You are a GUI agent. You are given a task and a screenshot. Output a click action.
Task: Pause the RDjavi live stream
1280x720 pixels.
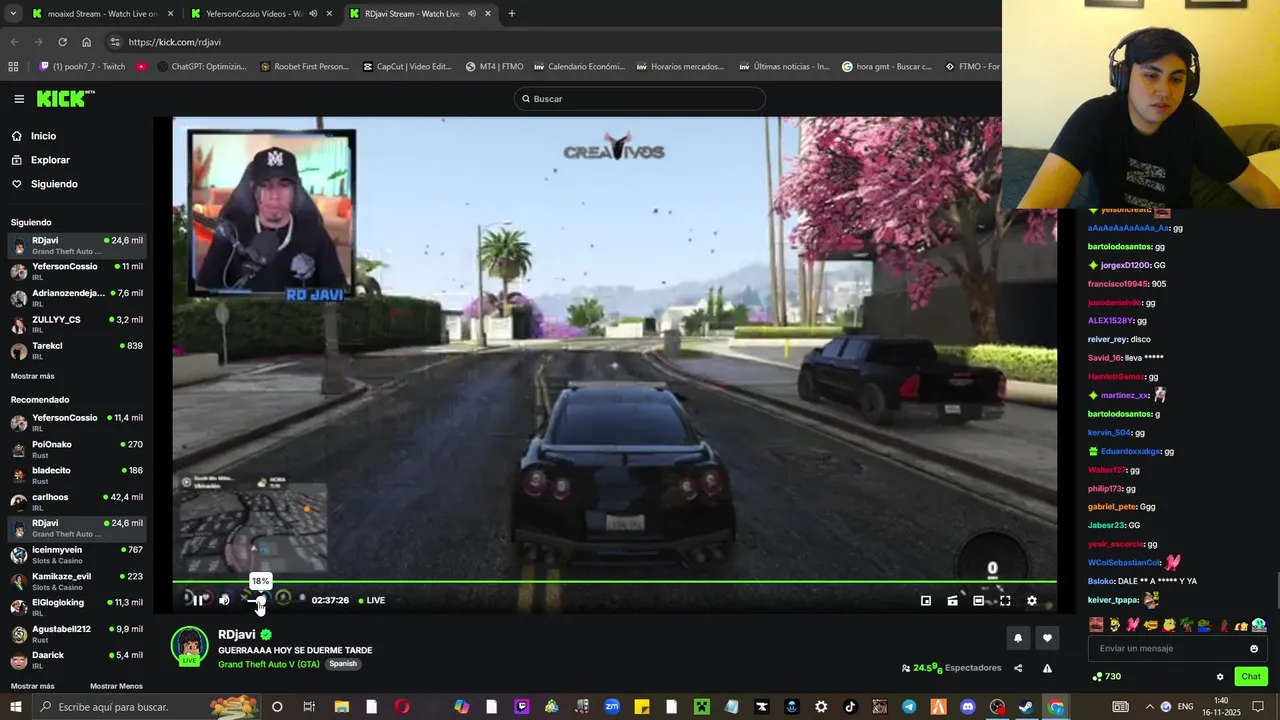(x=197, y=600)
